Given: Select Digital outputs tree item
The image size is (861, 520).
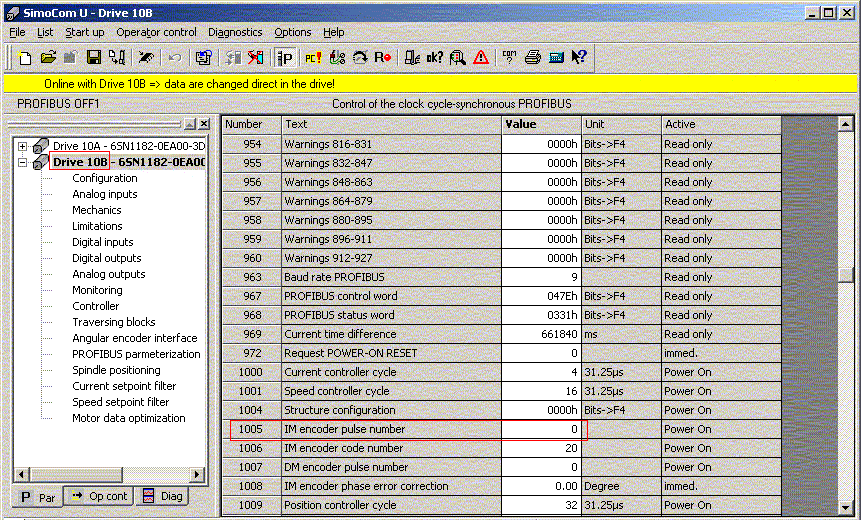Looking at the screenshot, I should coord(107,258).
